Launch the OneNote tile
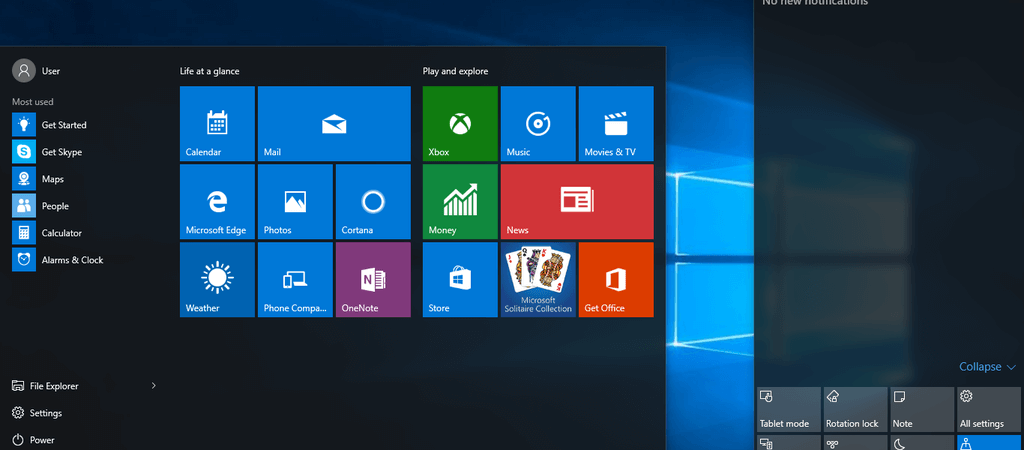 373,280
